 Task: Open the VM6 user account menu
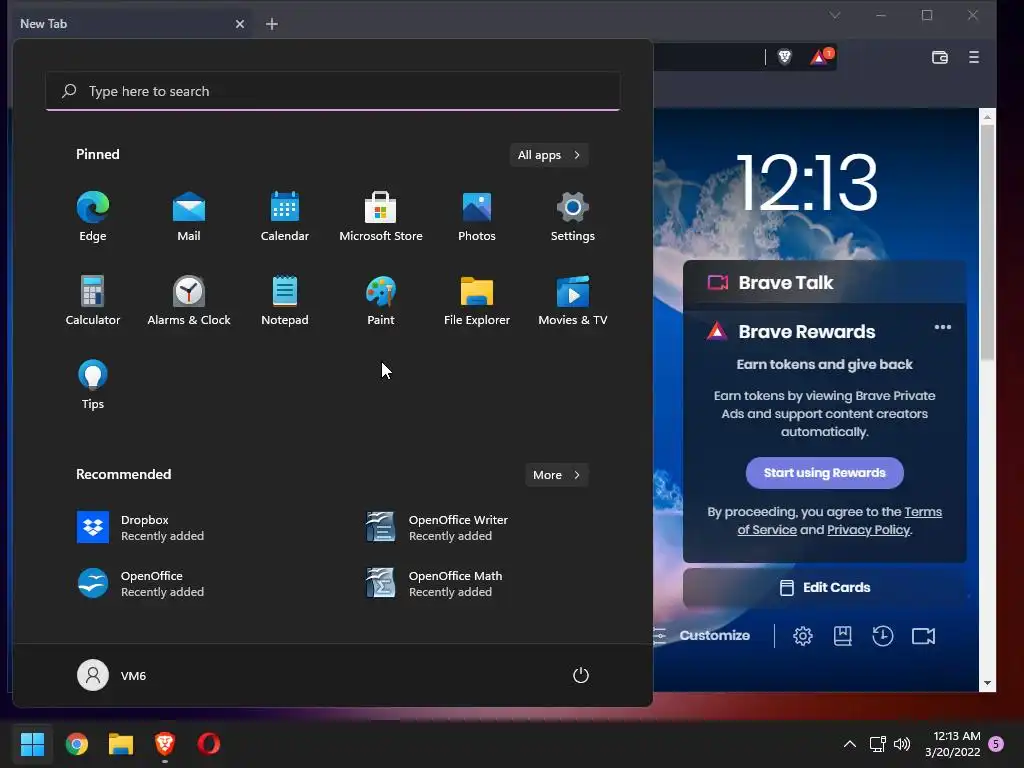click(112, 675)
